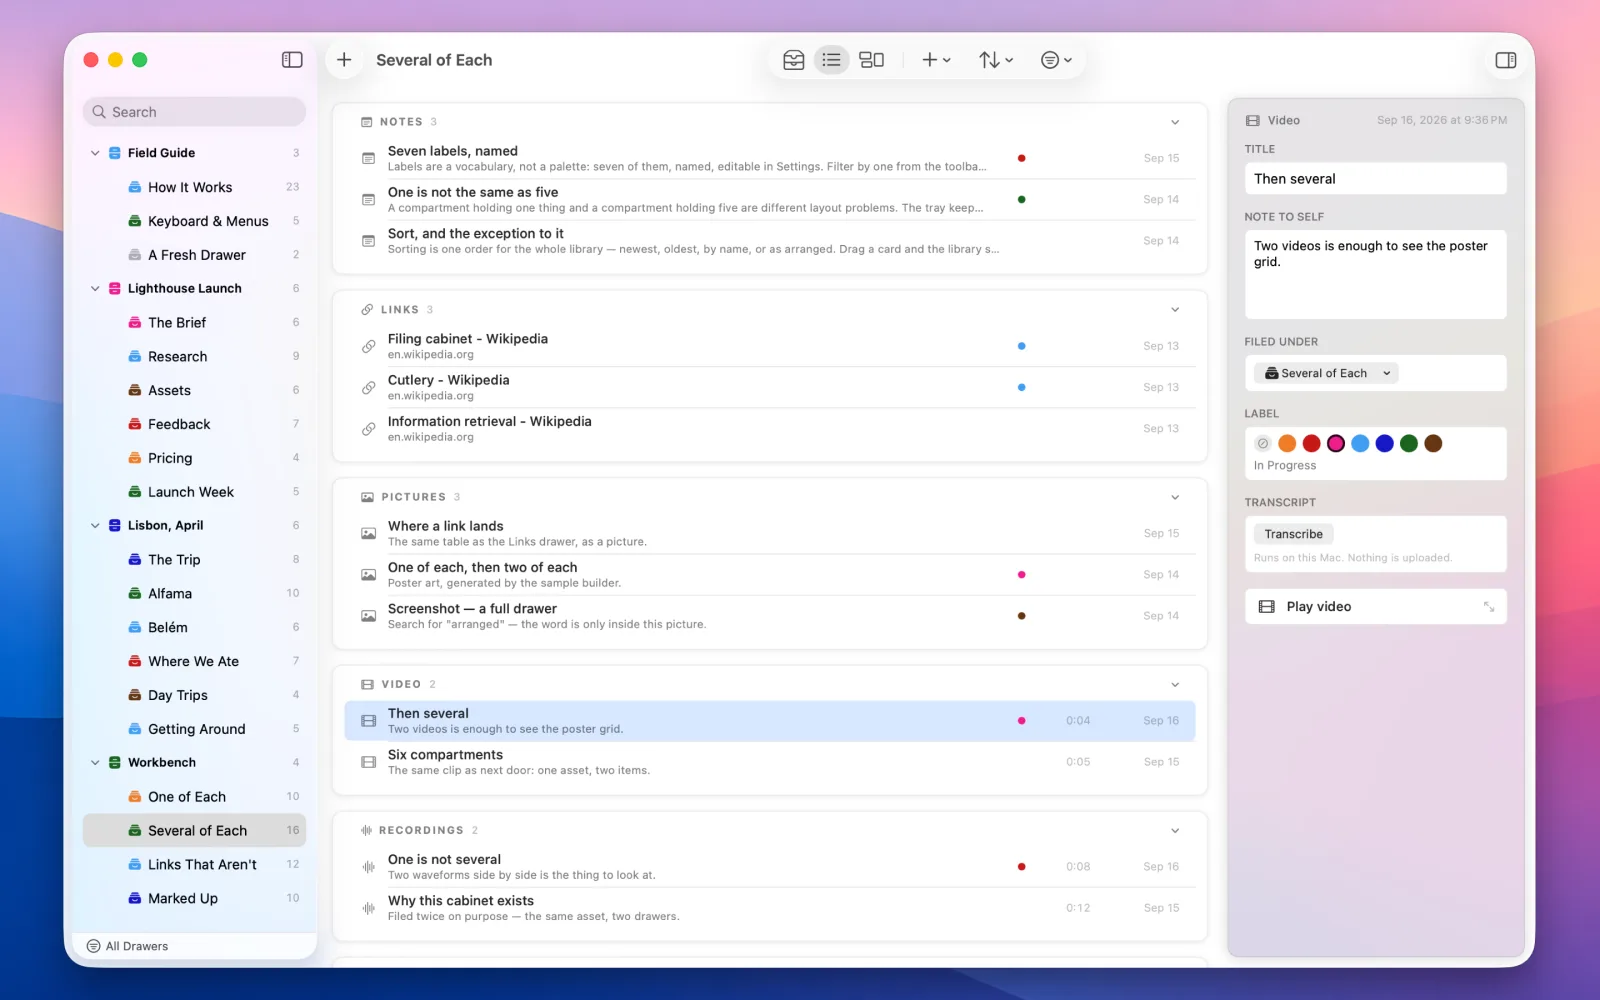Collapse the Notes section
This screenshot has height=1000, width=1600.
click(x=1175, y=122)
